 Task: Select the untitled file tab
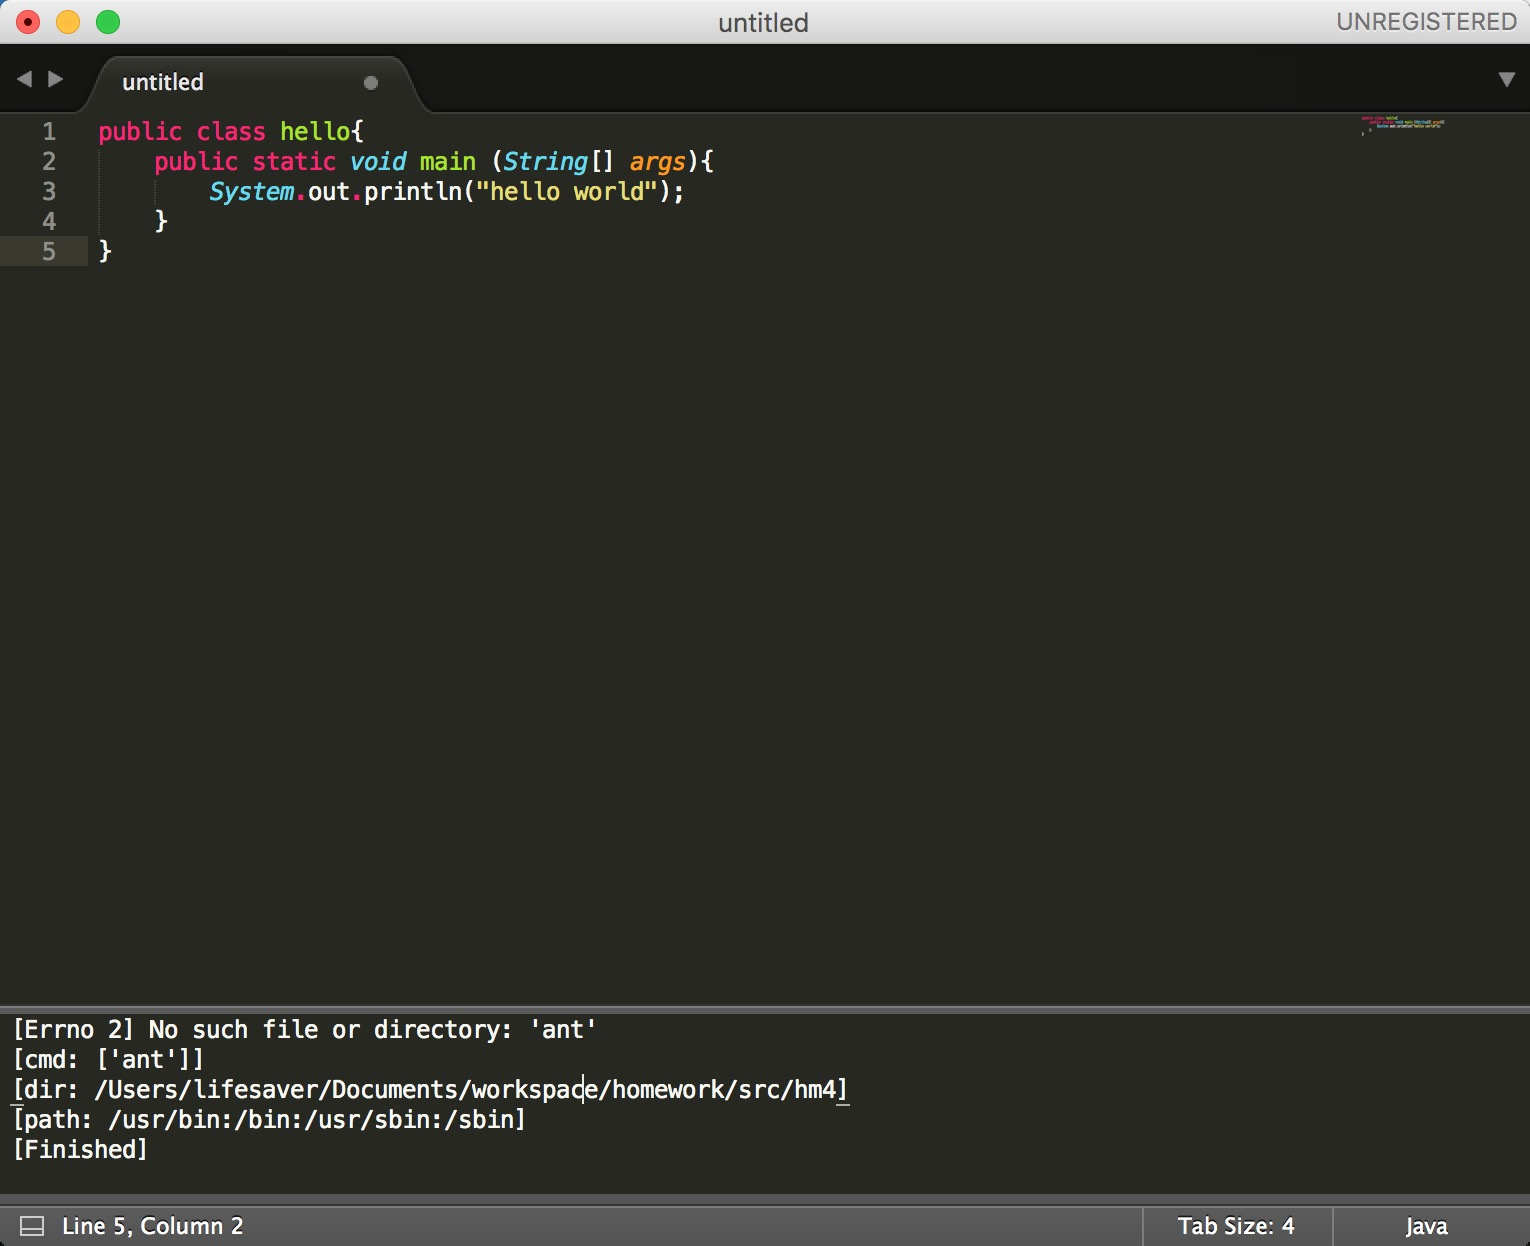[163, 82]
